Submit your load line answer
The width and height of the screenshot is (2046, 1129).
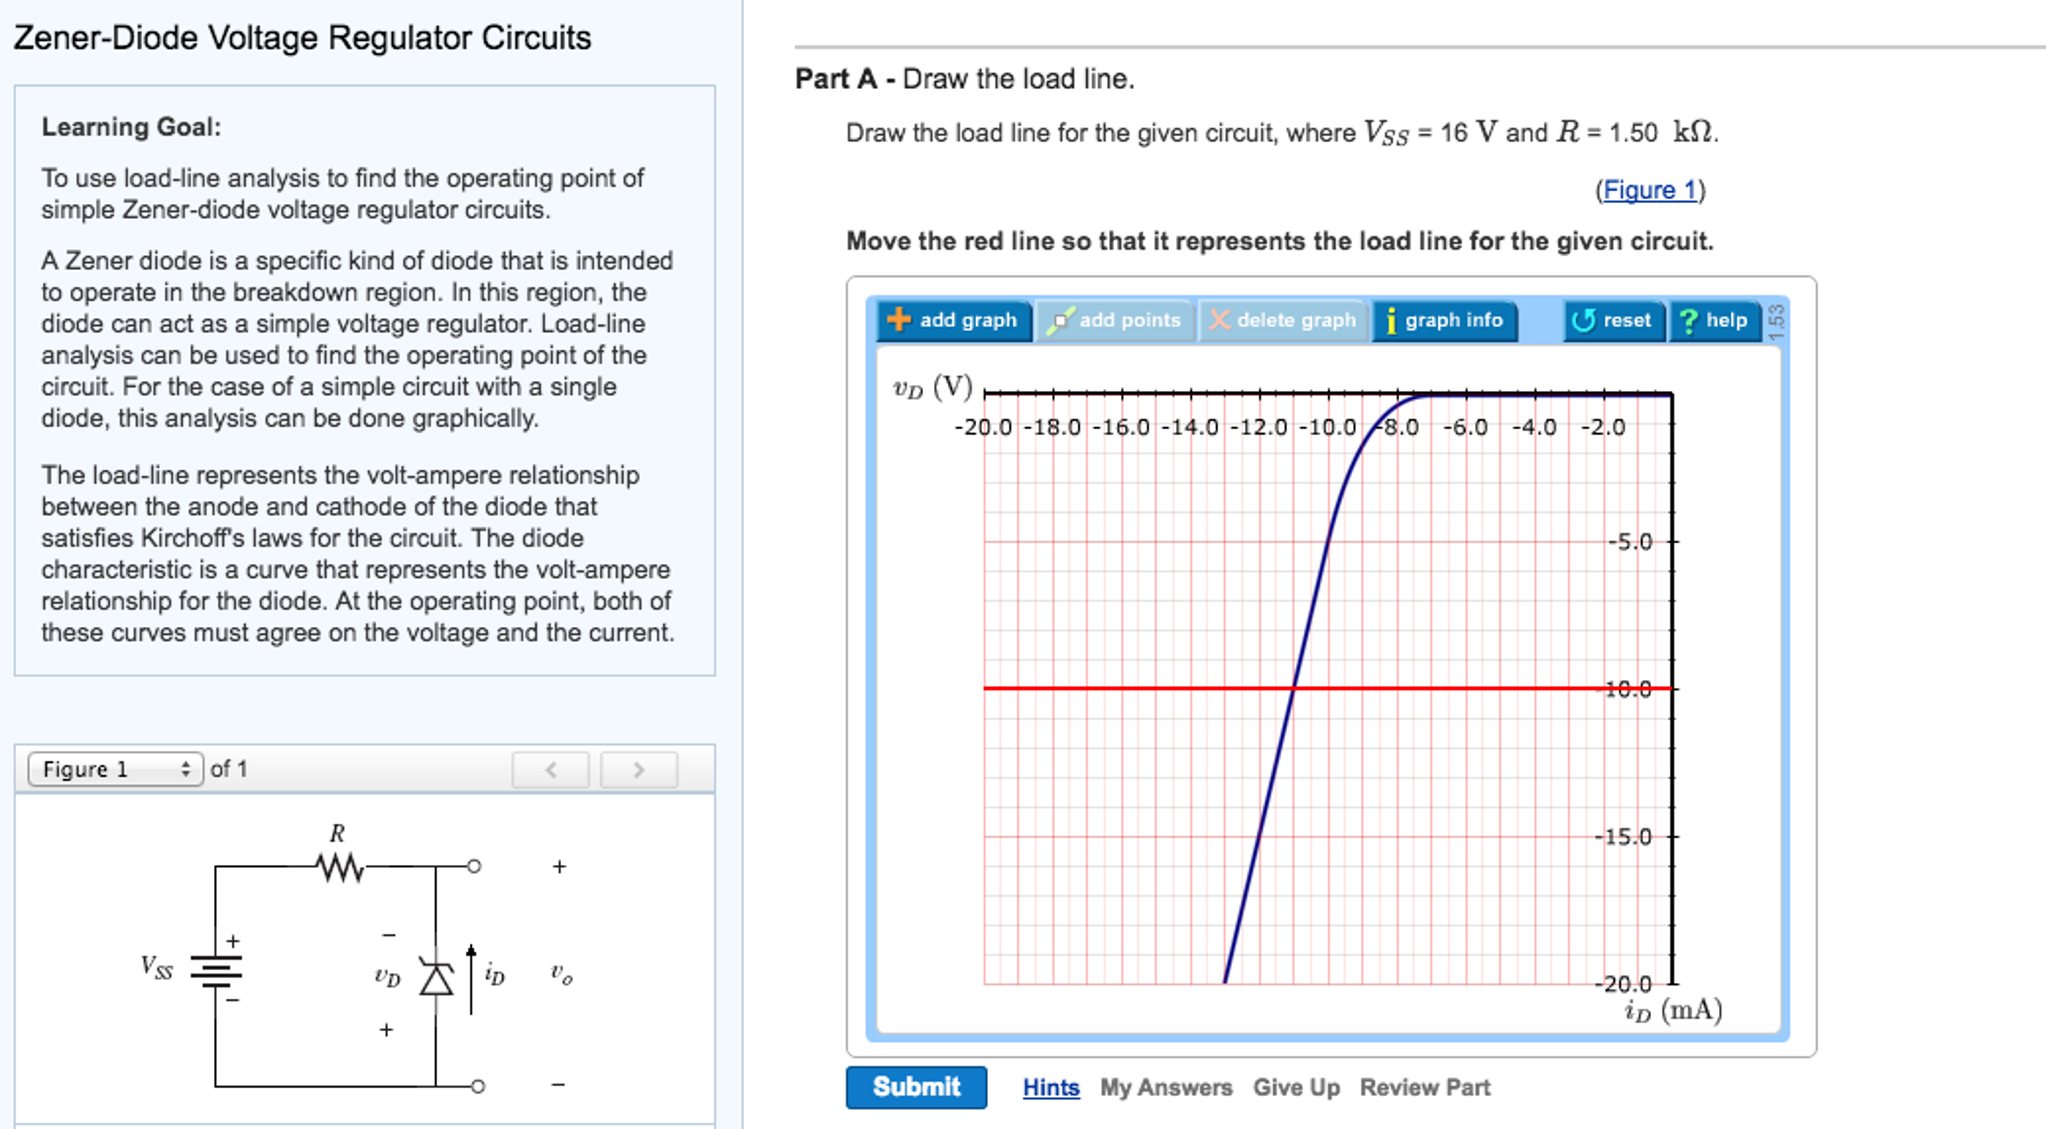[916, 1087]
